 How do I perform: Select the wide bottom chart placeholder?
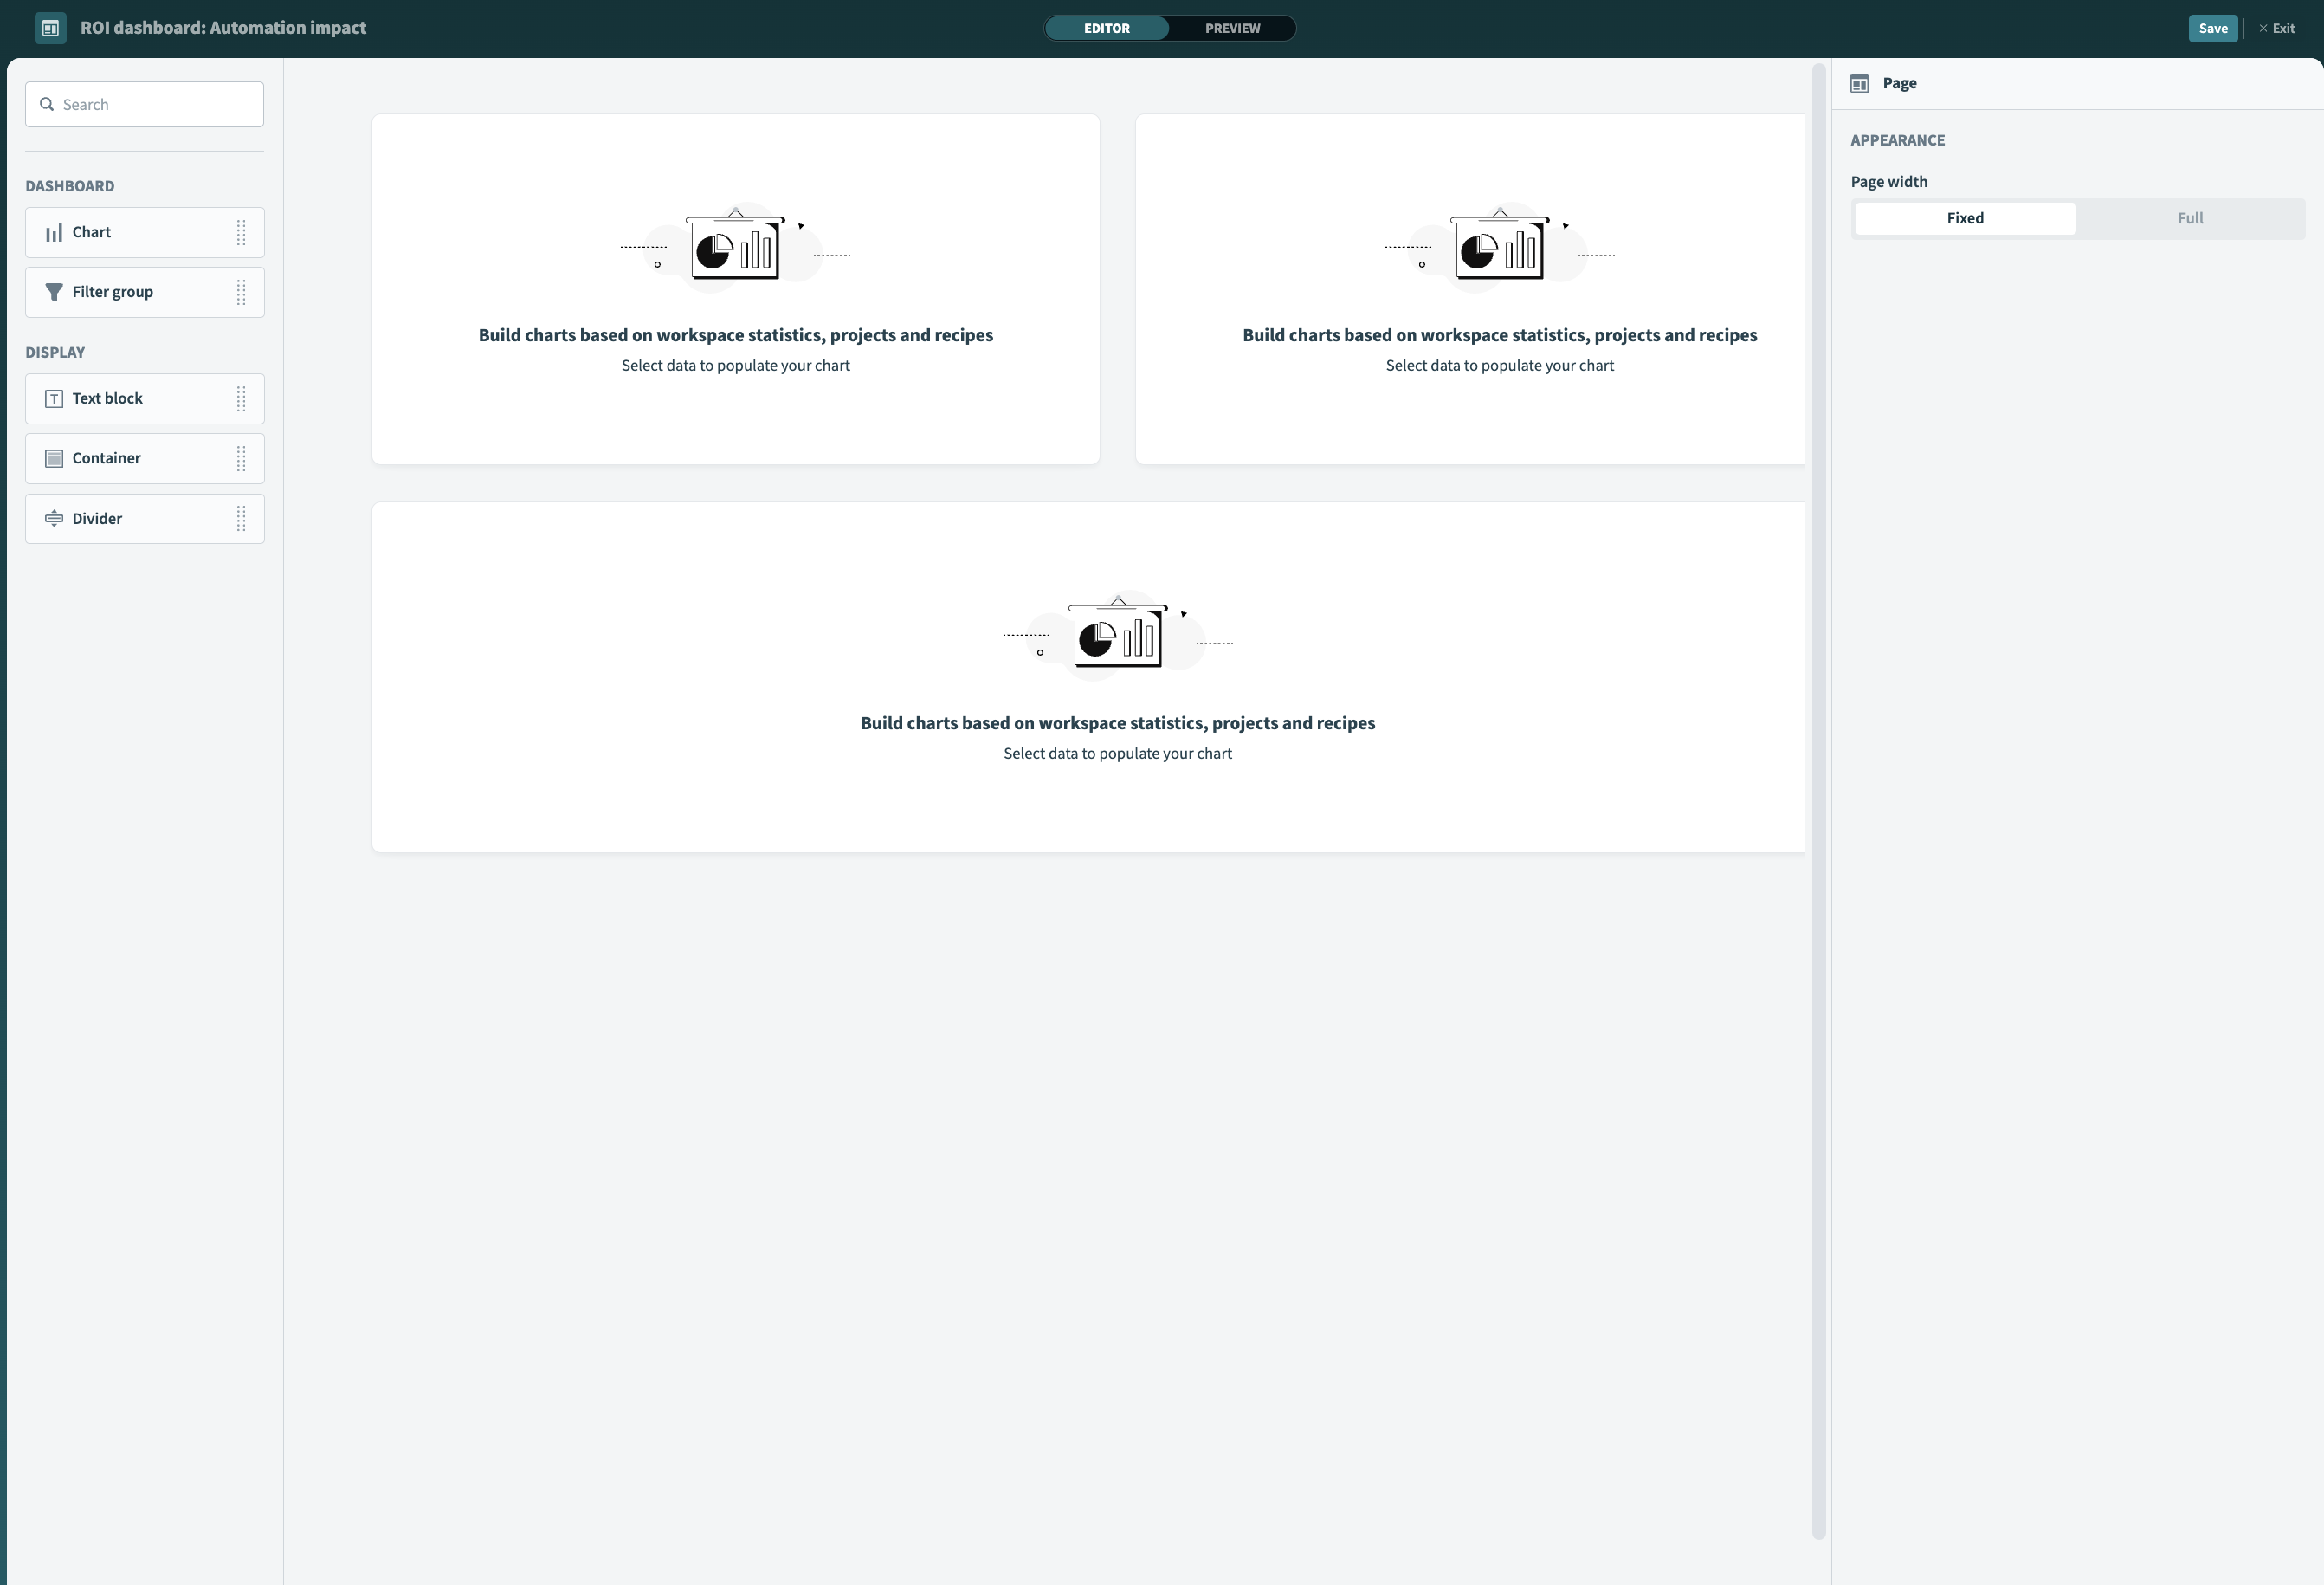1088,678
